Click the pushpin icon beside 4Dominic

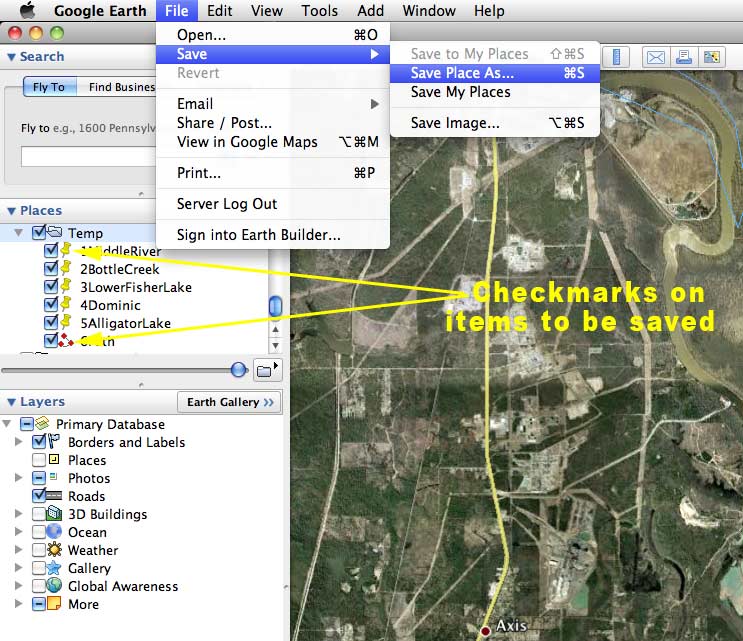[x=66, y=304]
